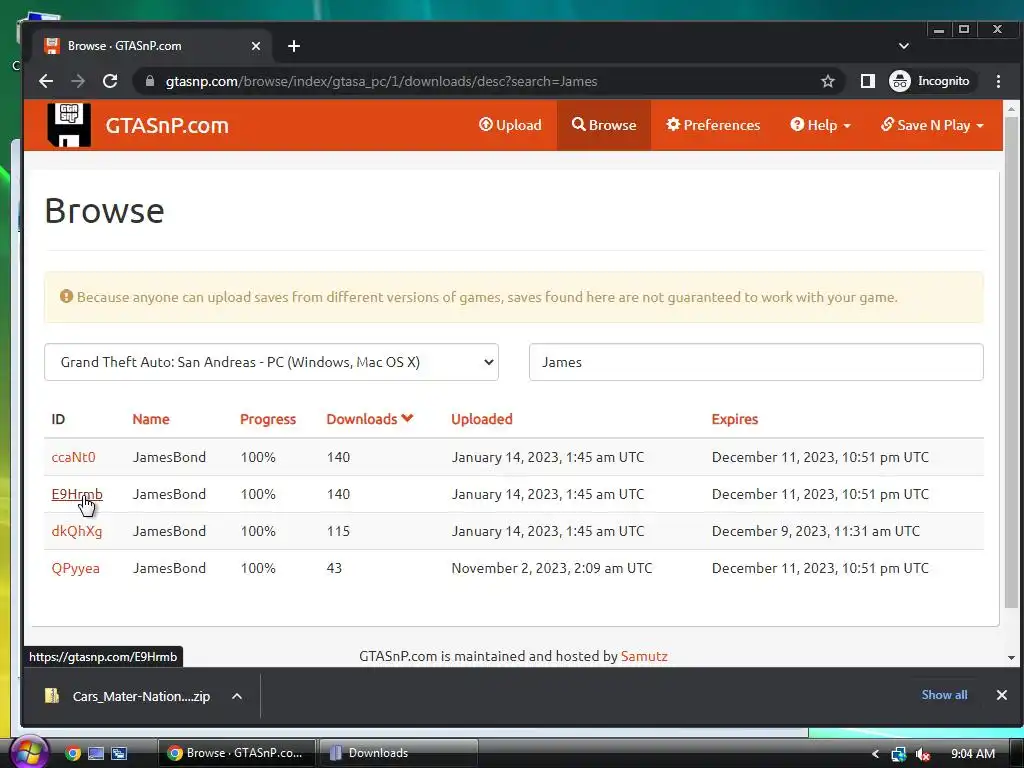
Task: Click the Incognito profile button
Action: tap(931, 81)
